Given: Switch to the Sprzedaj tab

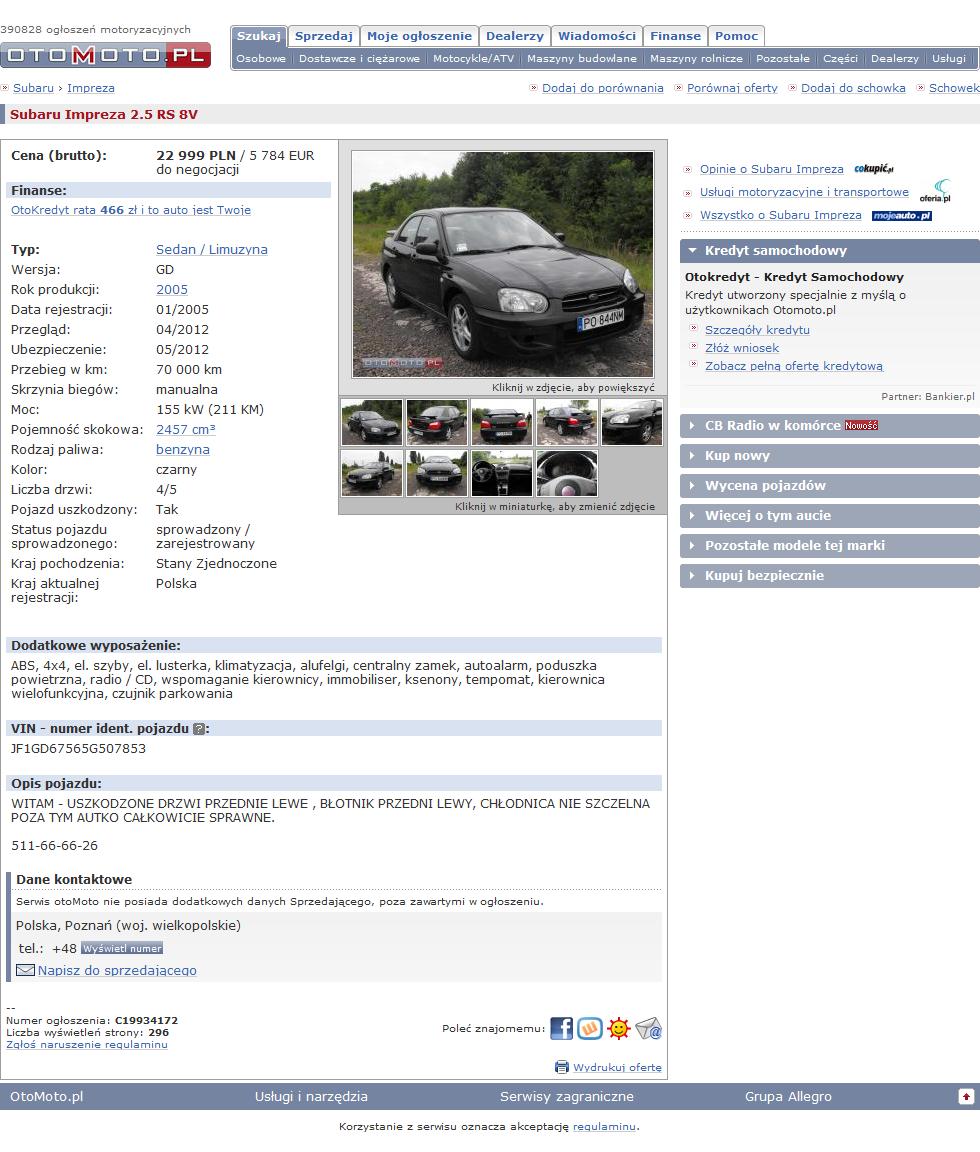Looking at the screenshot, I should point(324,36).
